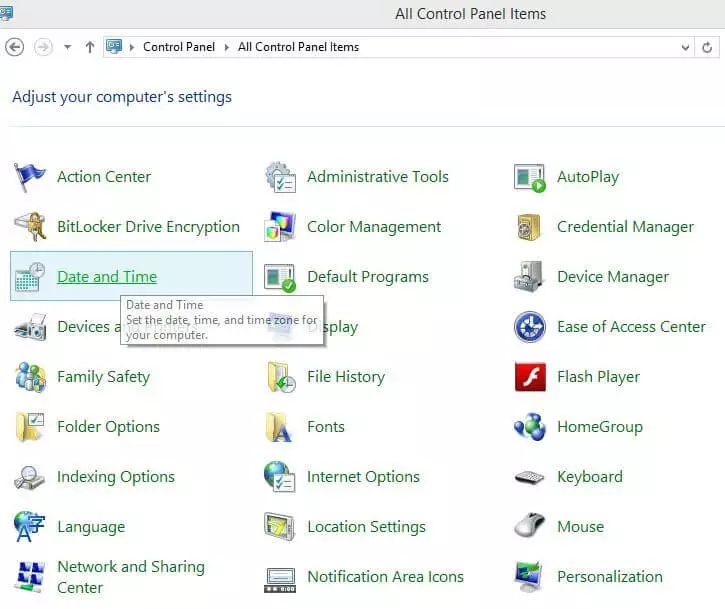Screen dimensions: 725x609
Task: Click the Mouse icon
Action: pos(529,527)
